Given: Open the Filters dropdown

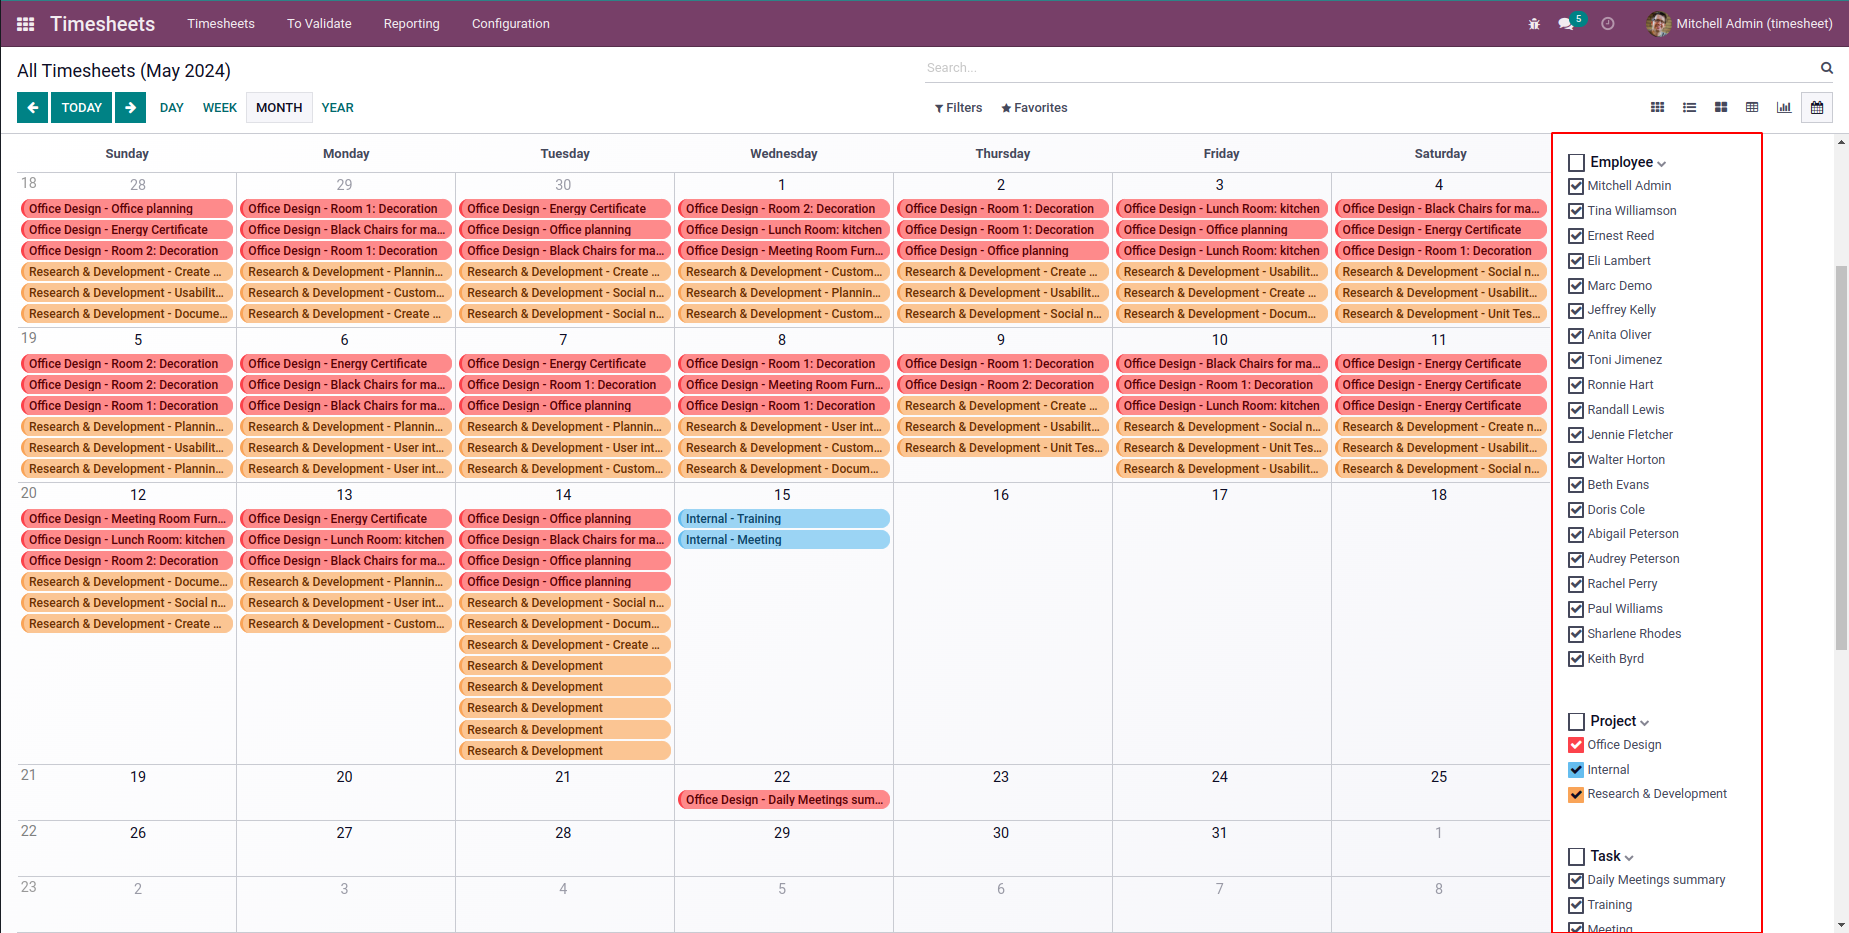Looking at the screenshot, I should click(958, 108).
